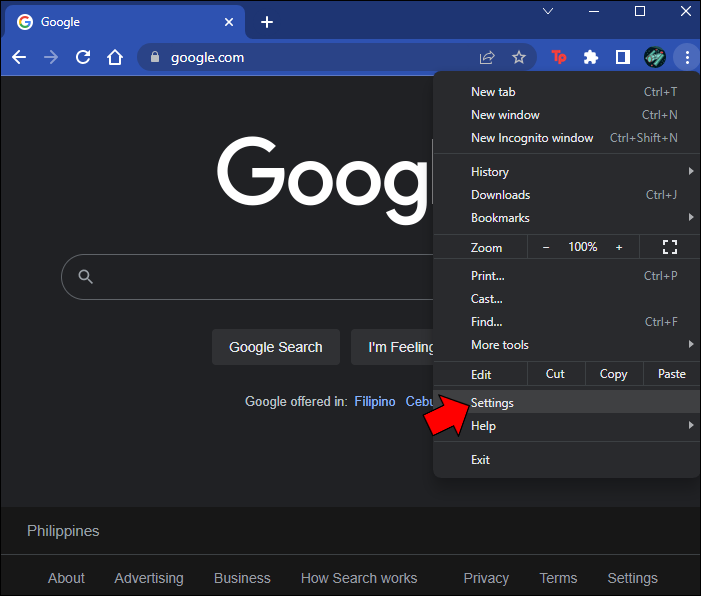Select Cast... menu entry

(566, 299)
